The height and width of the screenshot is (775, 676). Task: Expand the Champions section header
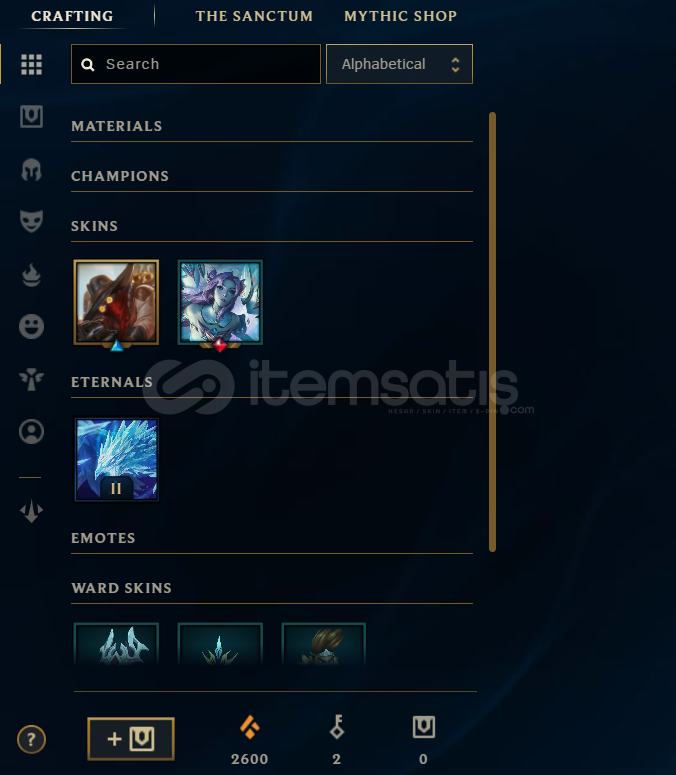272,176
